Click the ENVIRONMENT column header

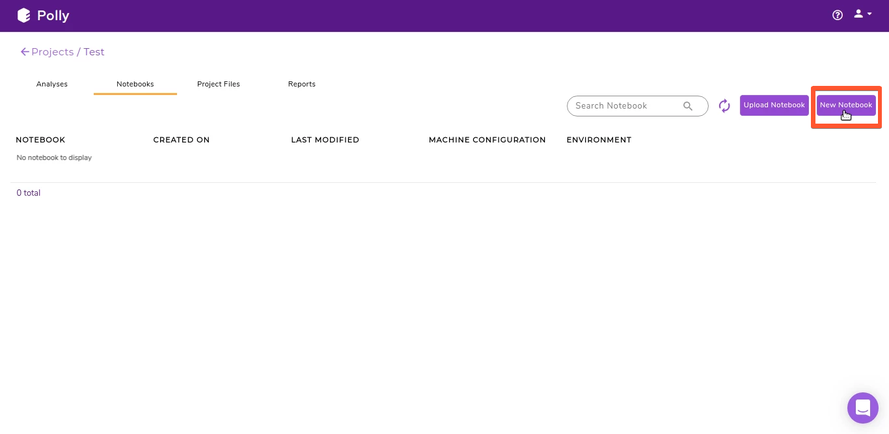coord(599,140)
